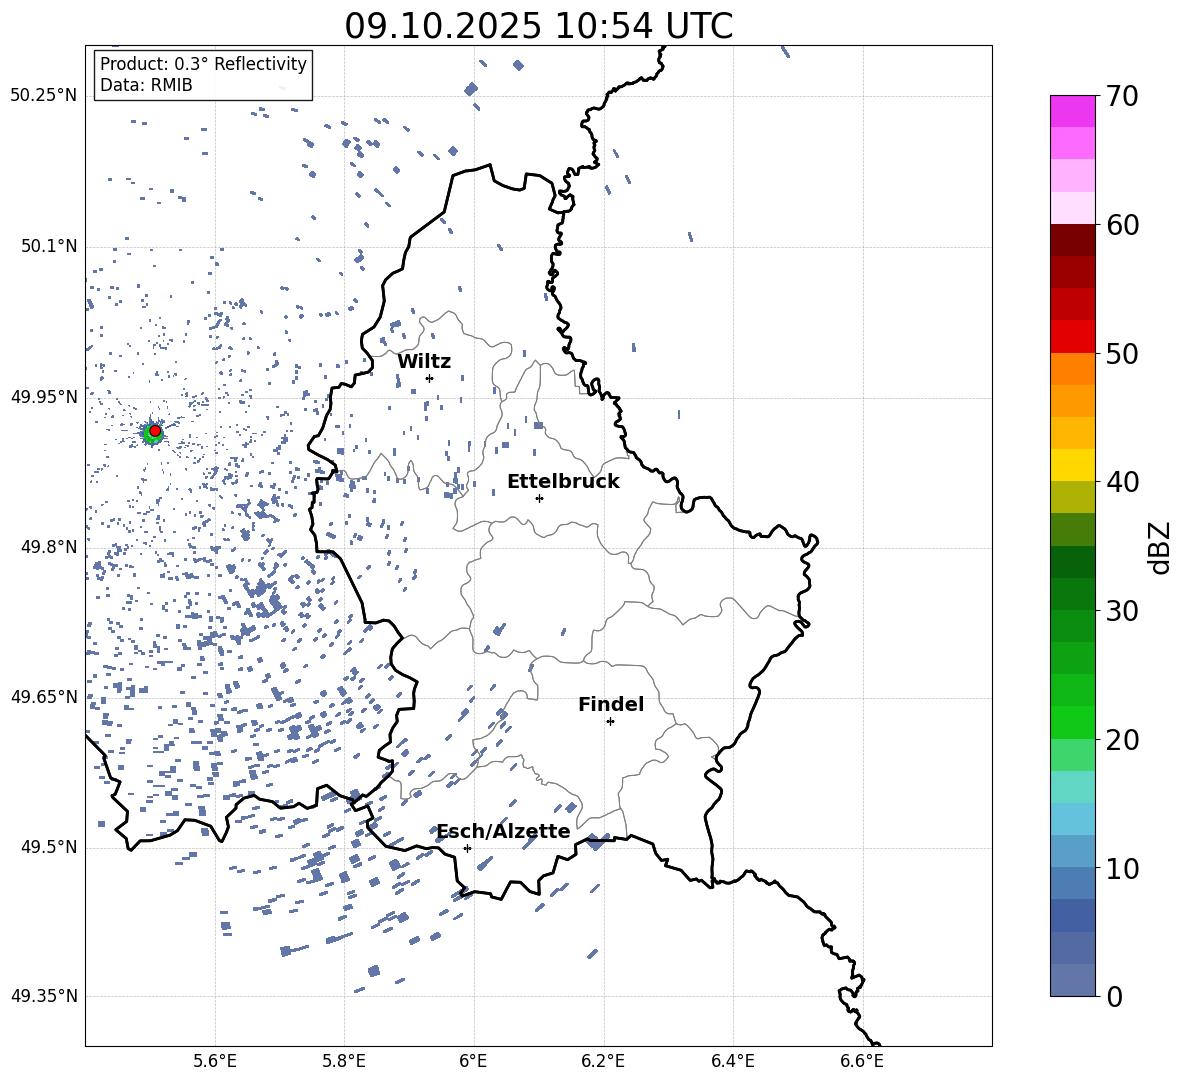
Task: Click the dBZ colorbar label
Action: tap(1161, 547)
